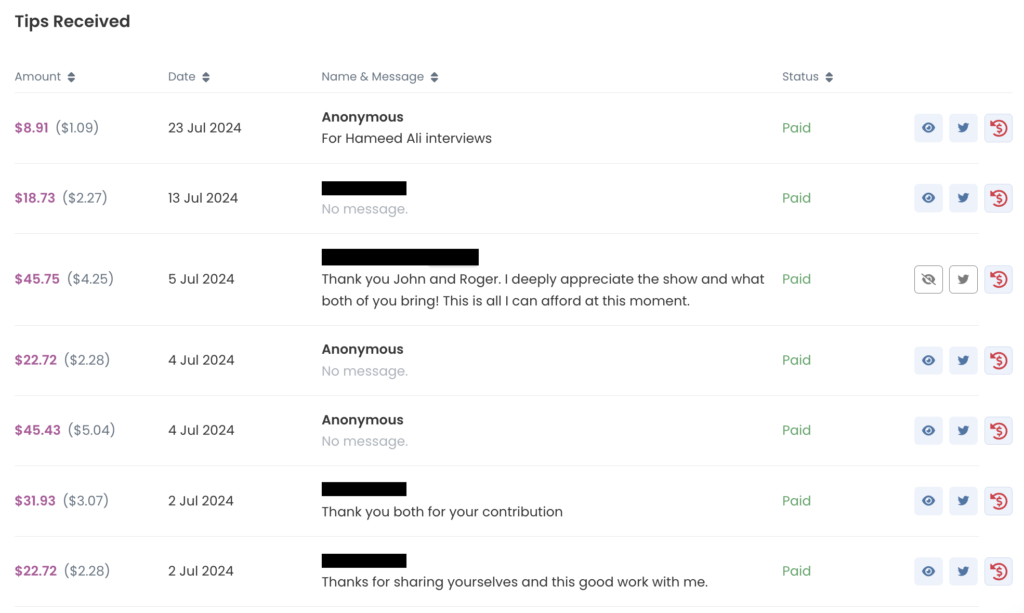The width and height of the screenshot is (1024, 613).
Task: Click refund icon for the $18.73 tip
Action: tap(999, 198)
